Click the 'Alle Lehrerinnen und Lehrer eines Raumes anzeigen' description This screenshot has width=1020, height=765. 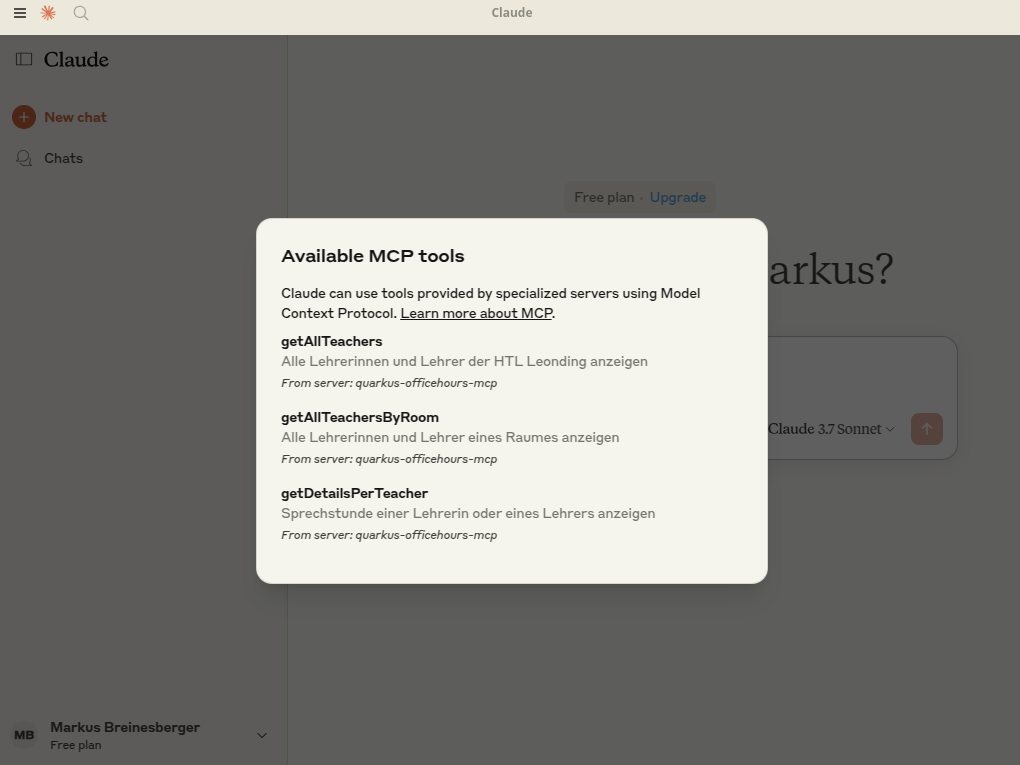click(450, 437)
